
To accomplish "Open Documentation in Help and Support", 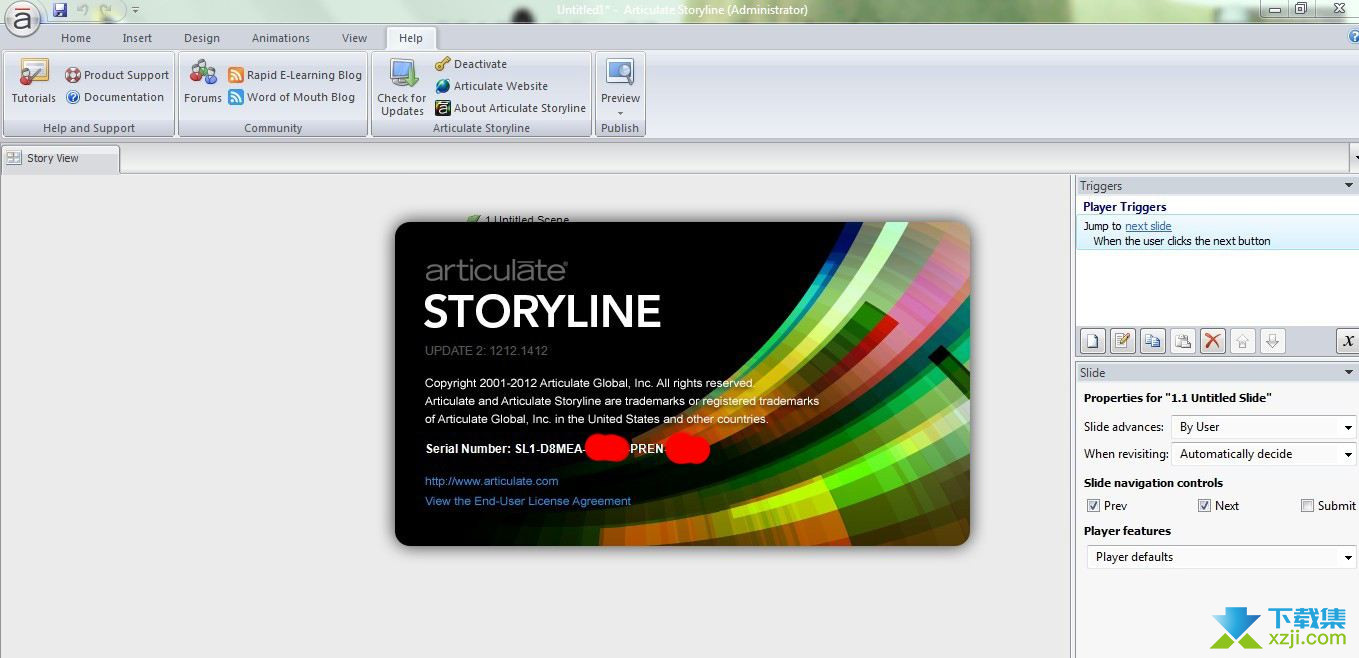I will pos(115,97).
